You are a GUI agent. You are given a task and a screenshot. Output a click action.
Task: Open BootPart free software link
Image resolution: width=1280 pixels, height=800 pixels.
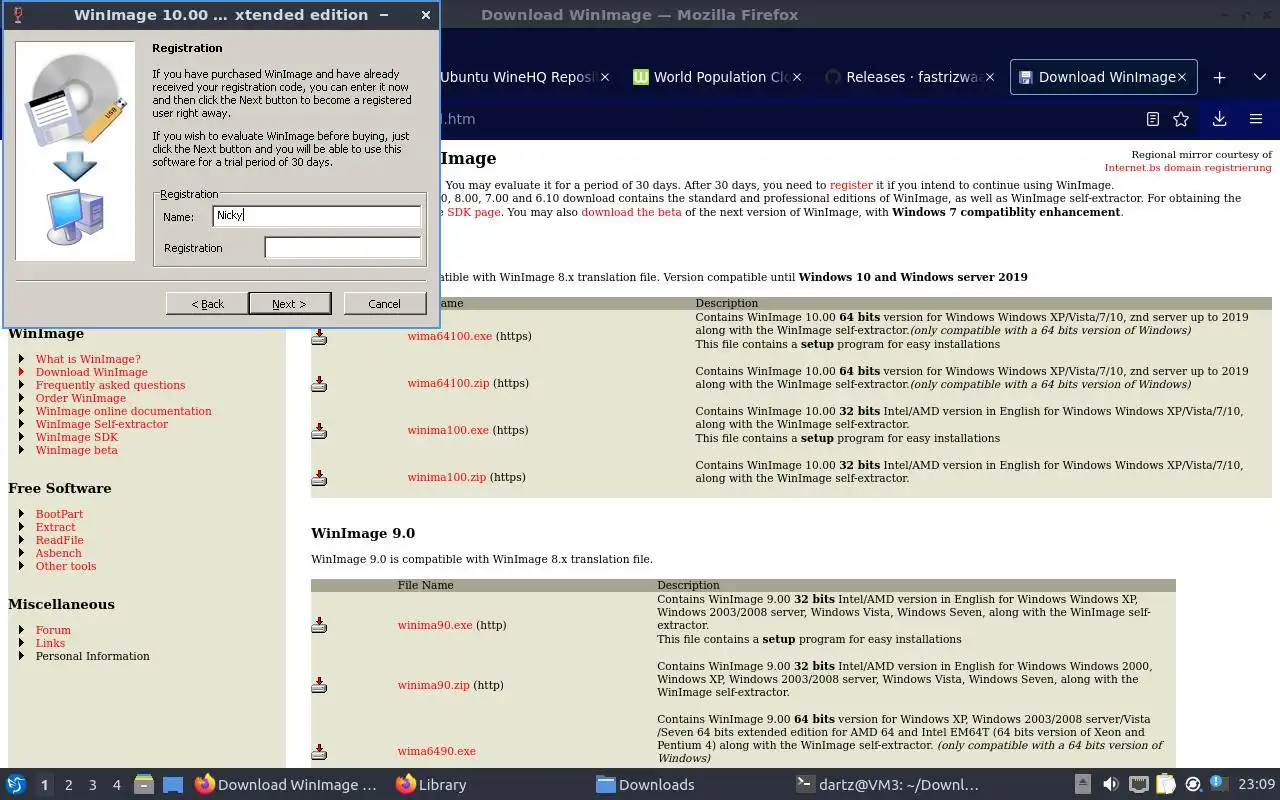click(x=59, y=514)
